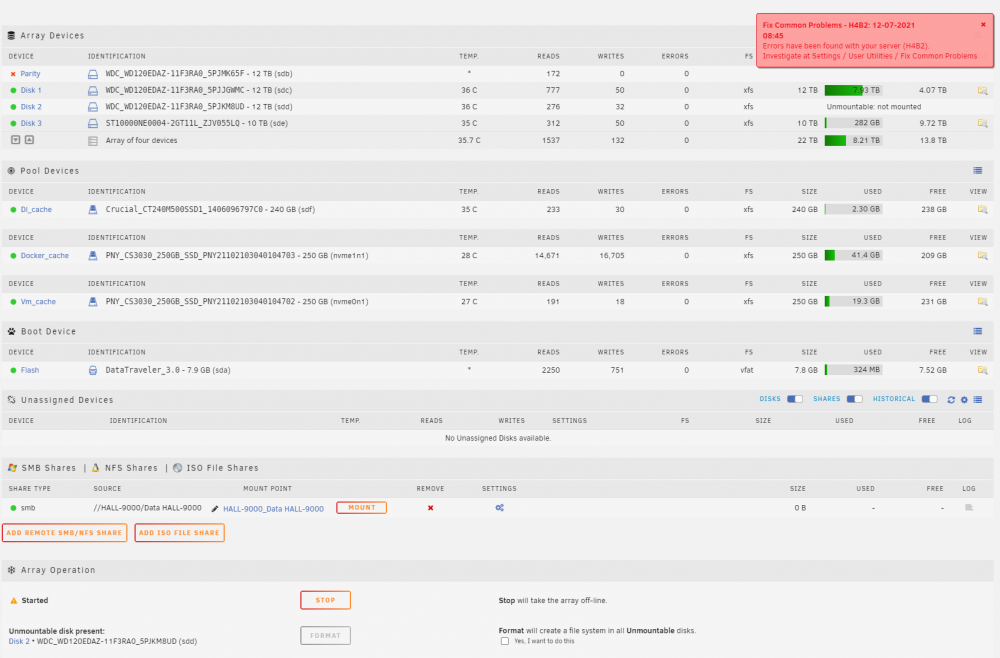
Task: Click the '//HALL-9000/Data HALL-9000' source text
Action: [x=147, y=508]
